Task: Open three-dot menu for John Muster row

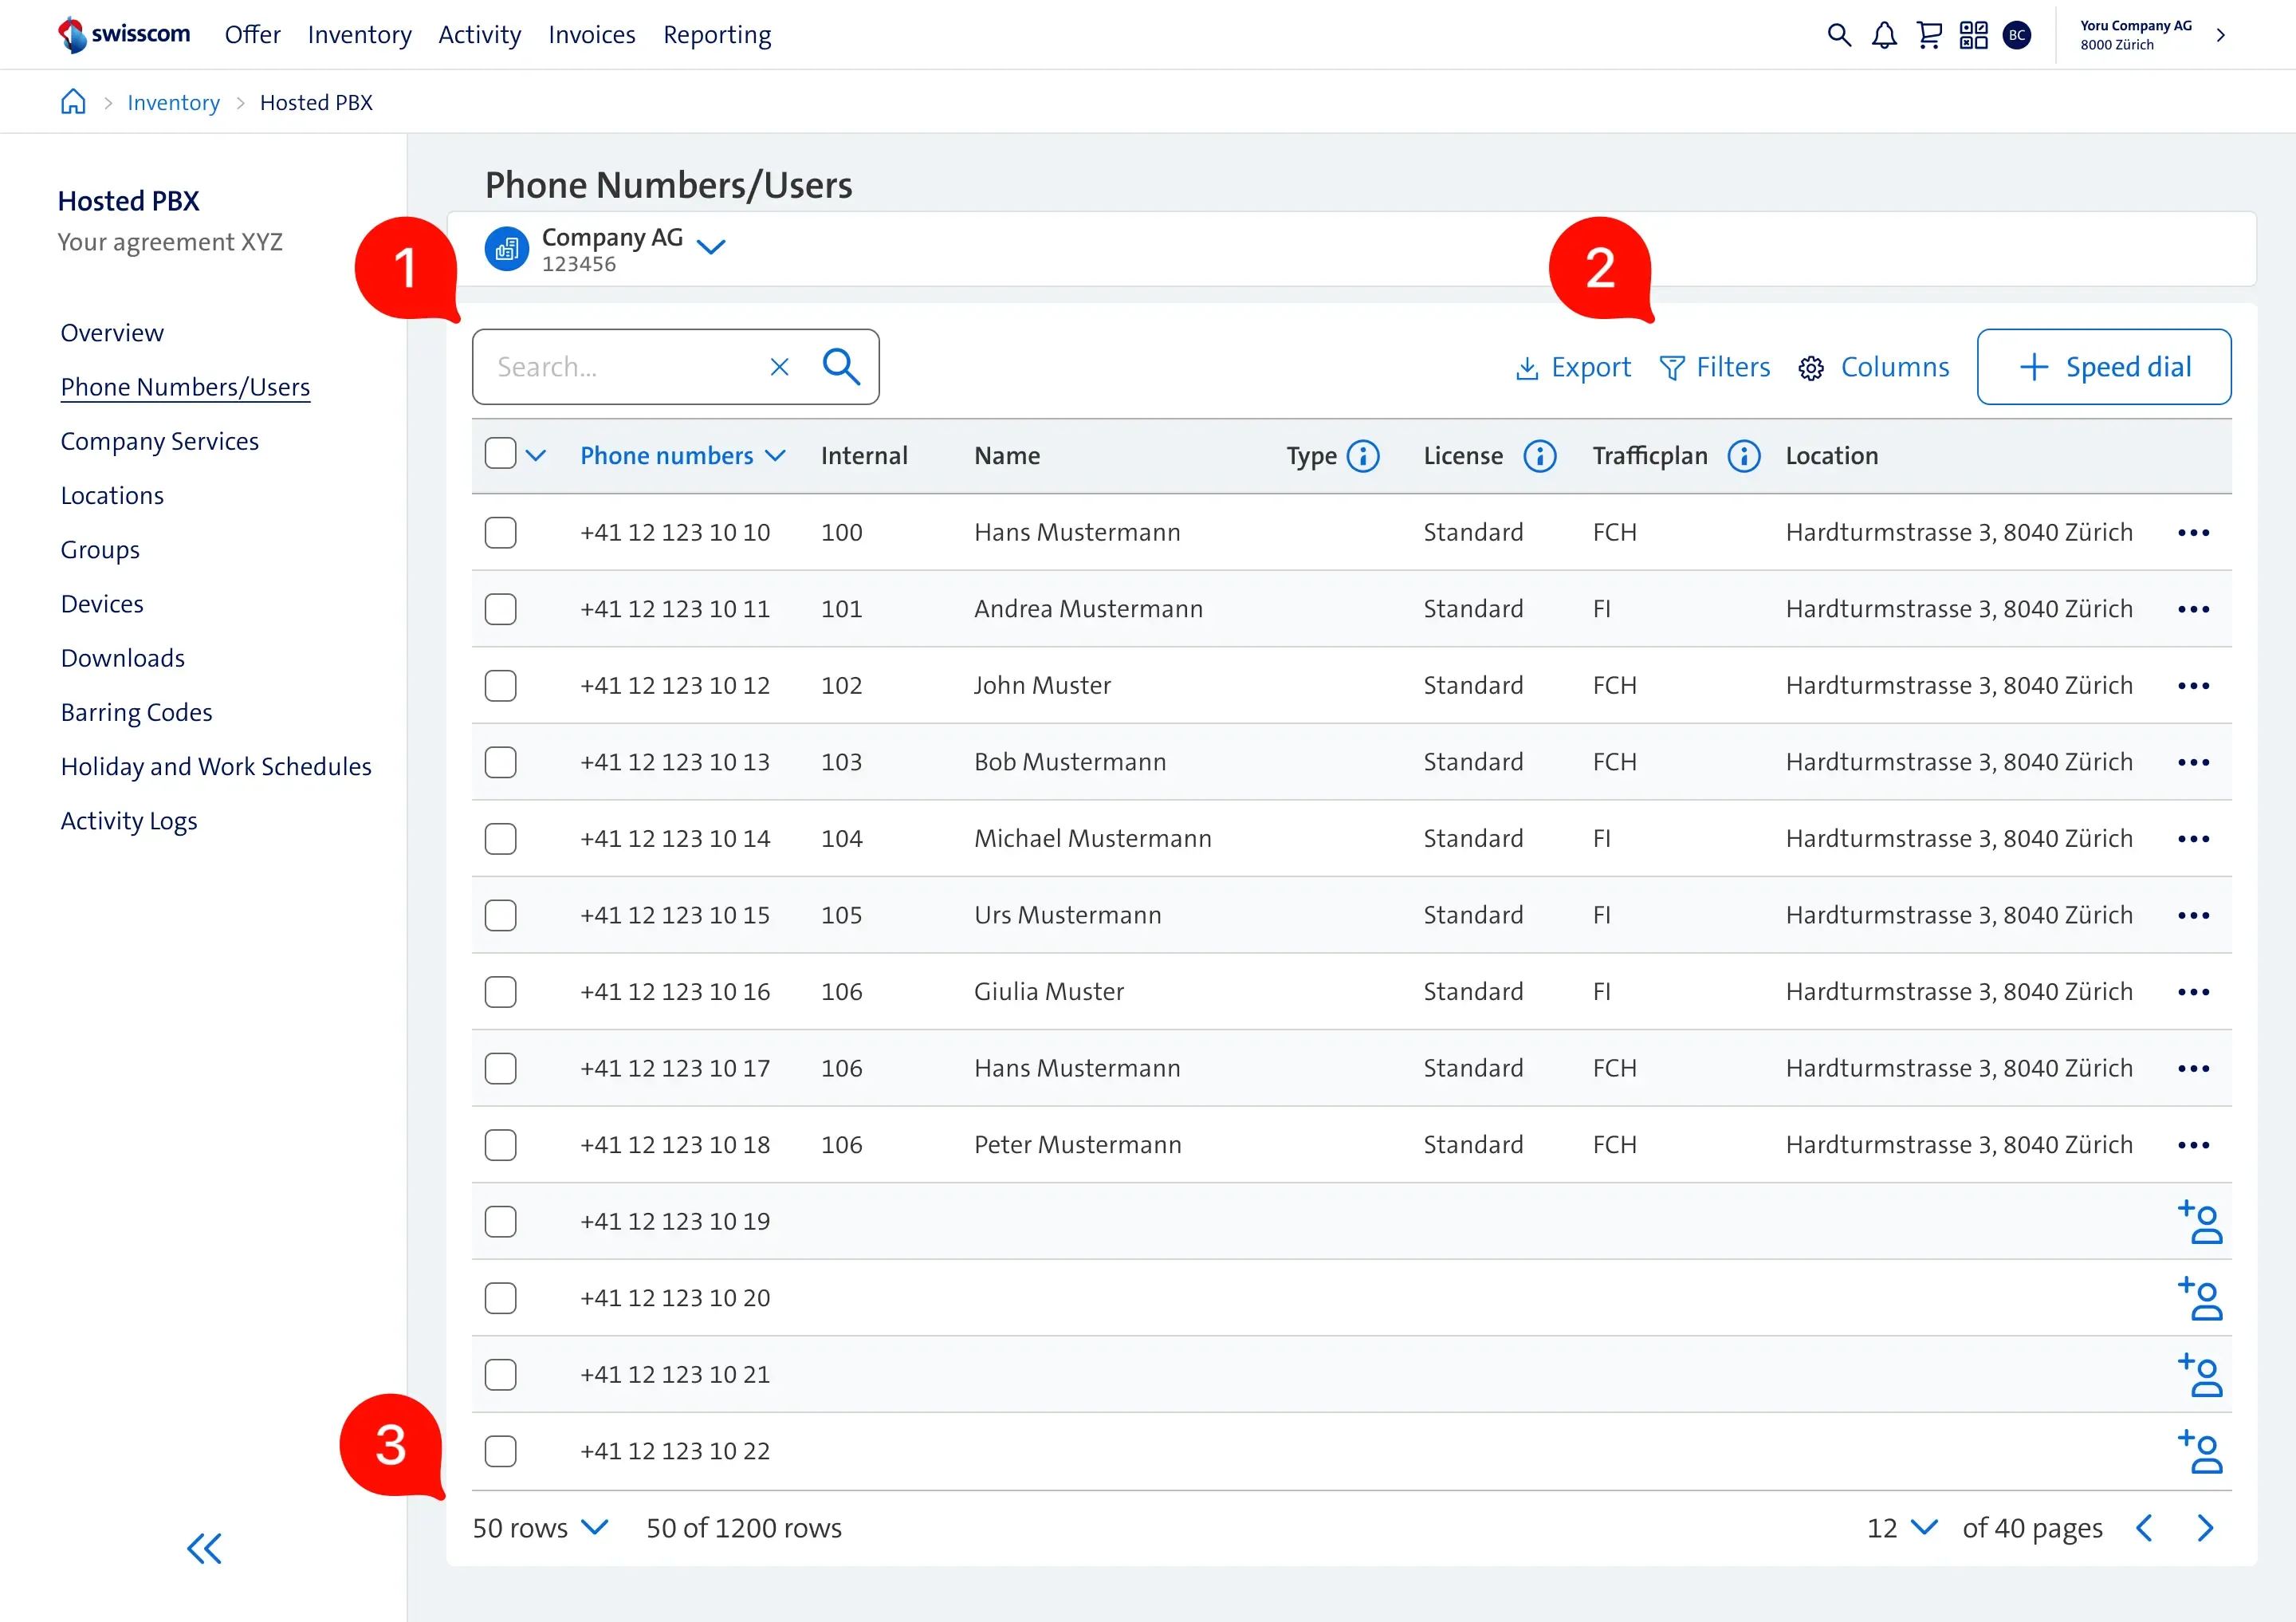Action: tap(2193, 686)
